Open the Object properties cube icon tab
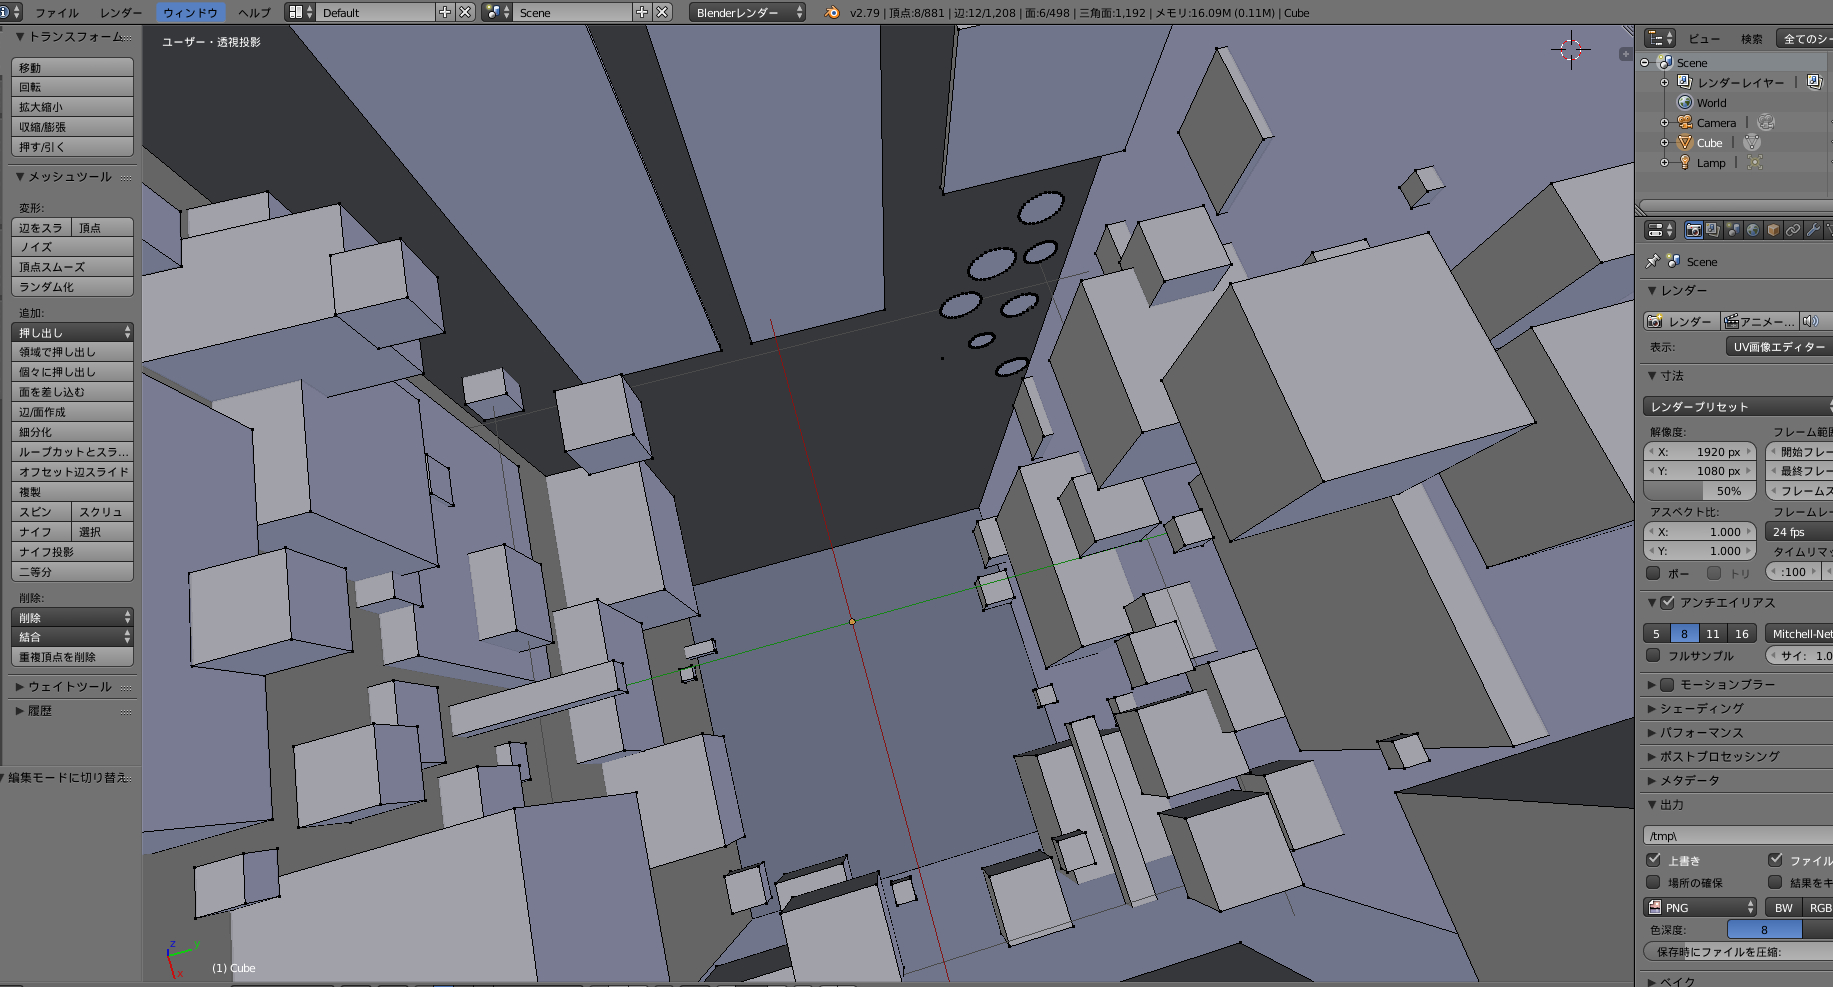The image size is (1833, 987). [1773, 230]
